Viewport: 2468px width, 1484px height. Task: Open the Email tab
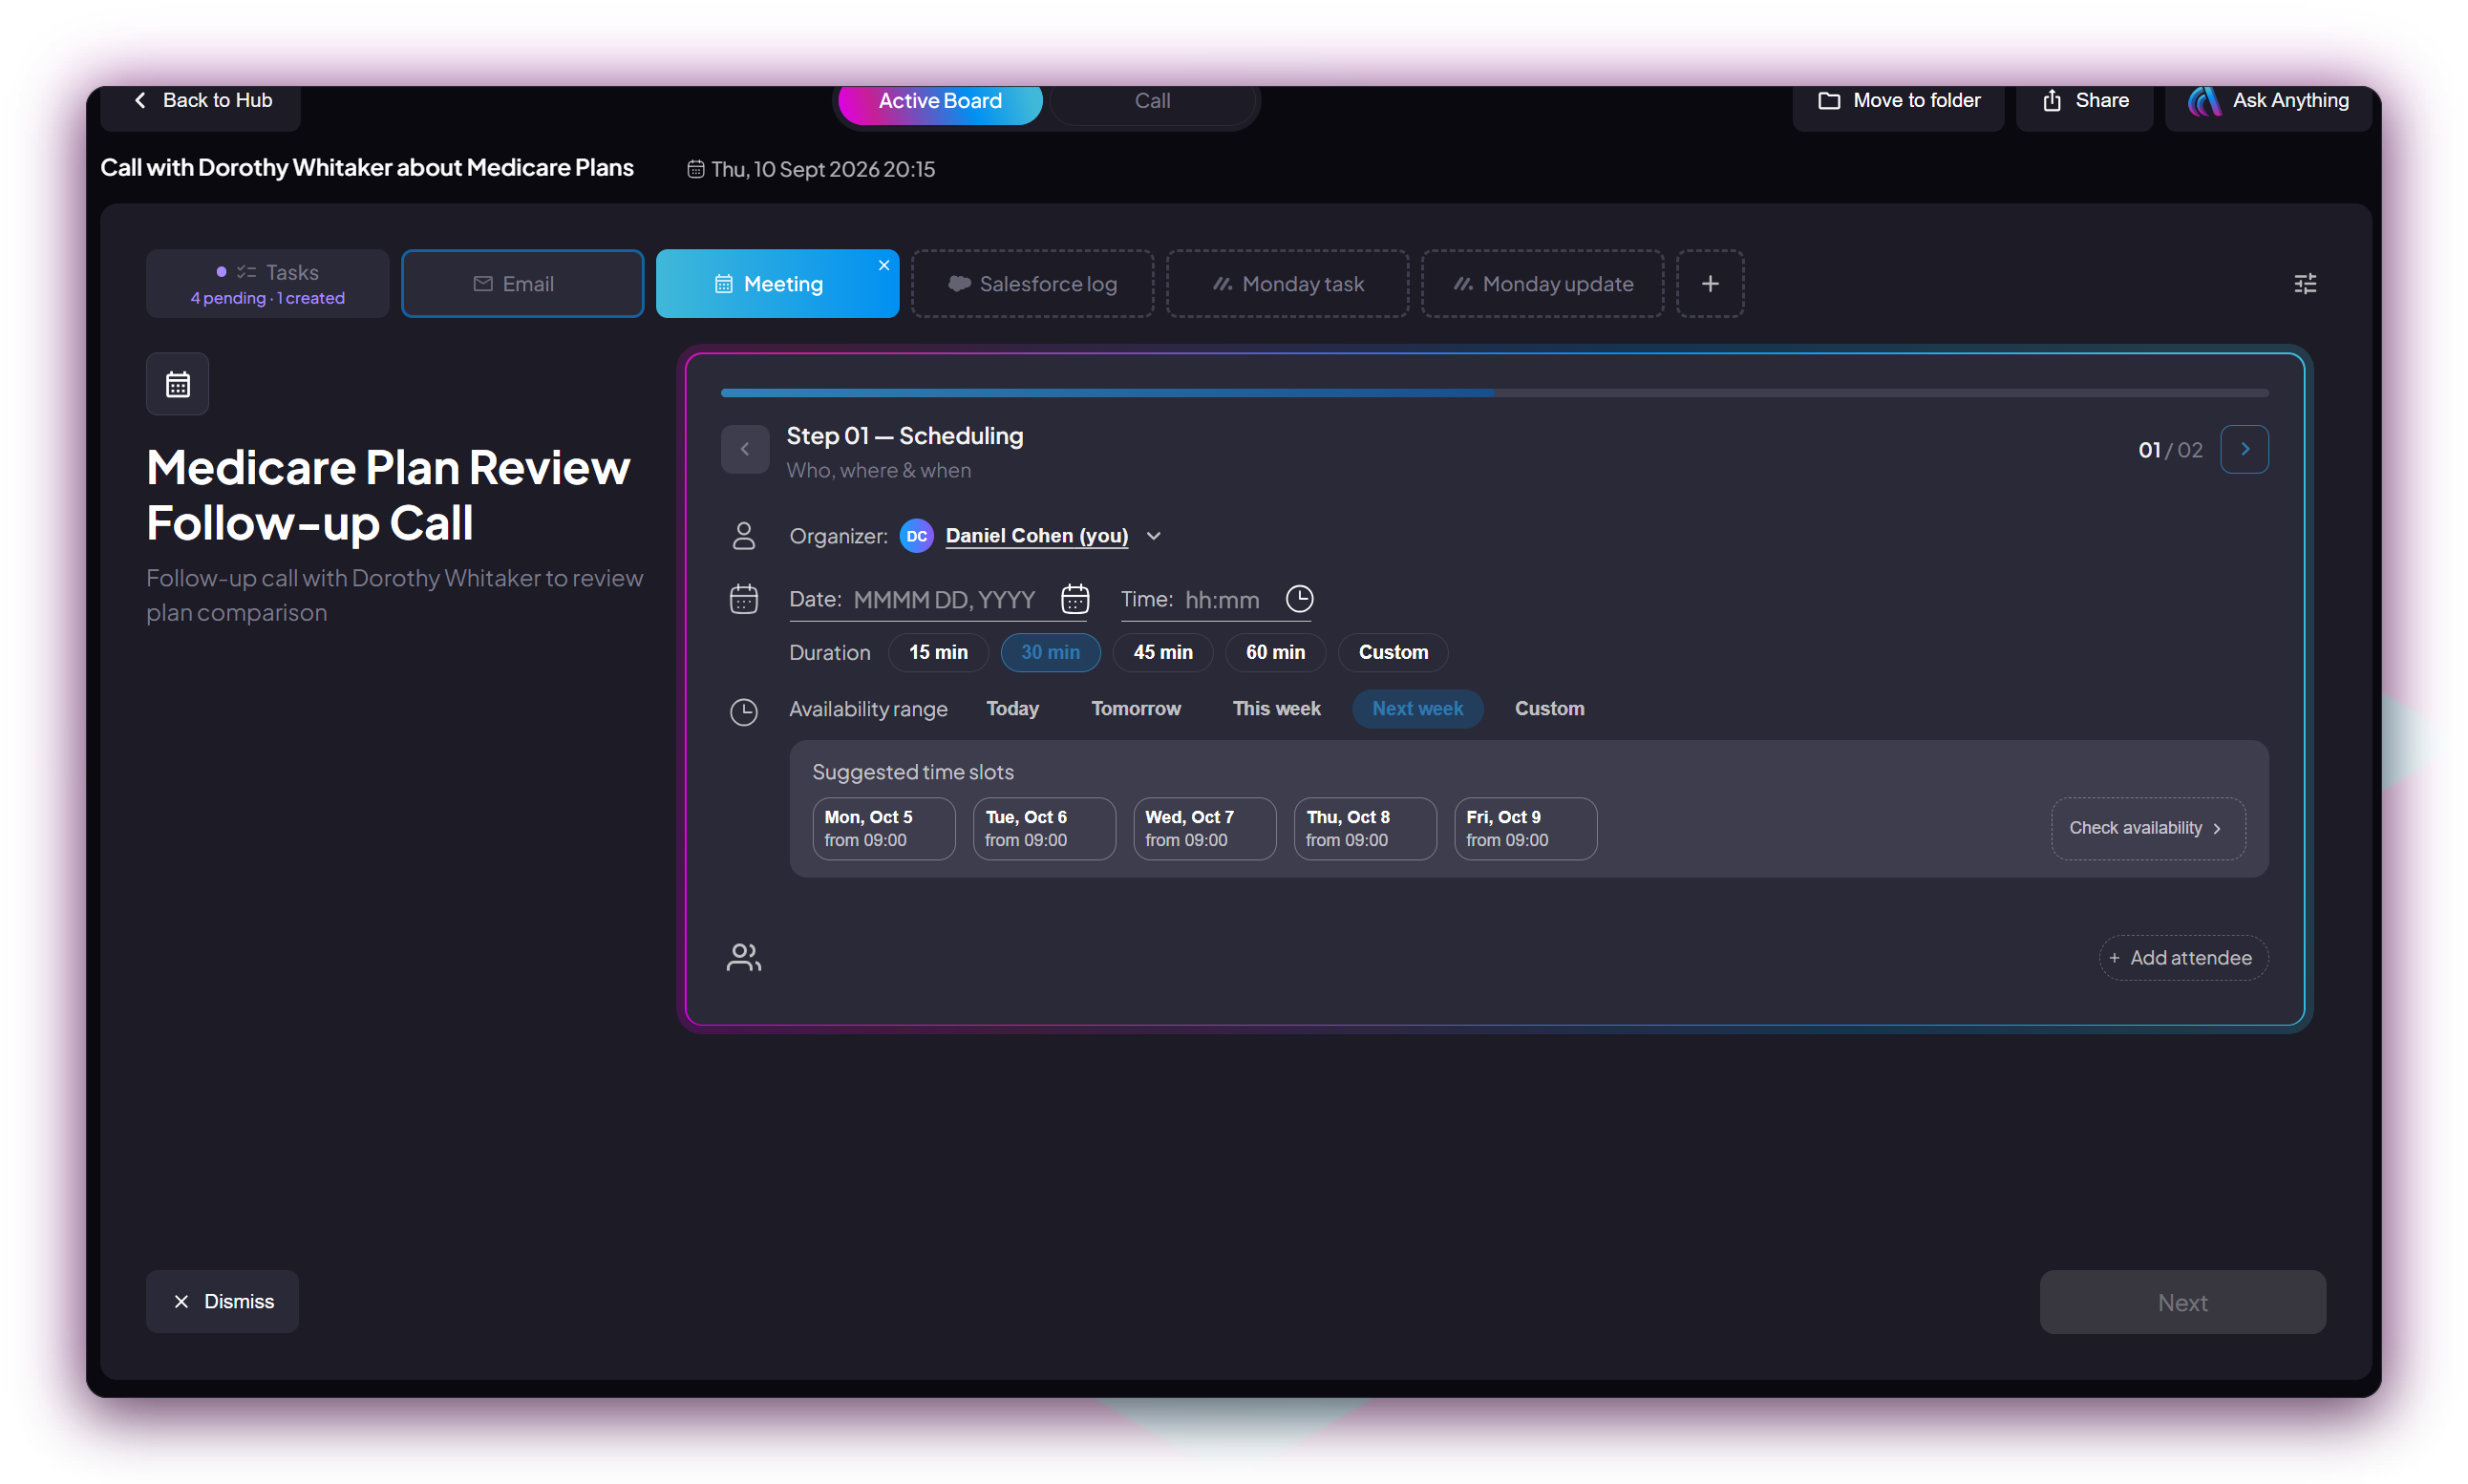click(x=522, y=284)
